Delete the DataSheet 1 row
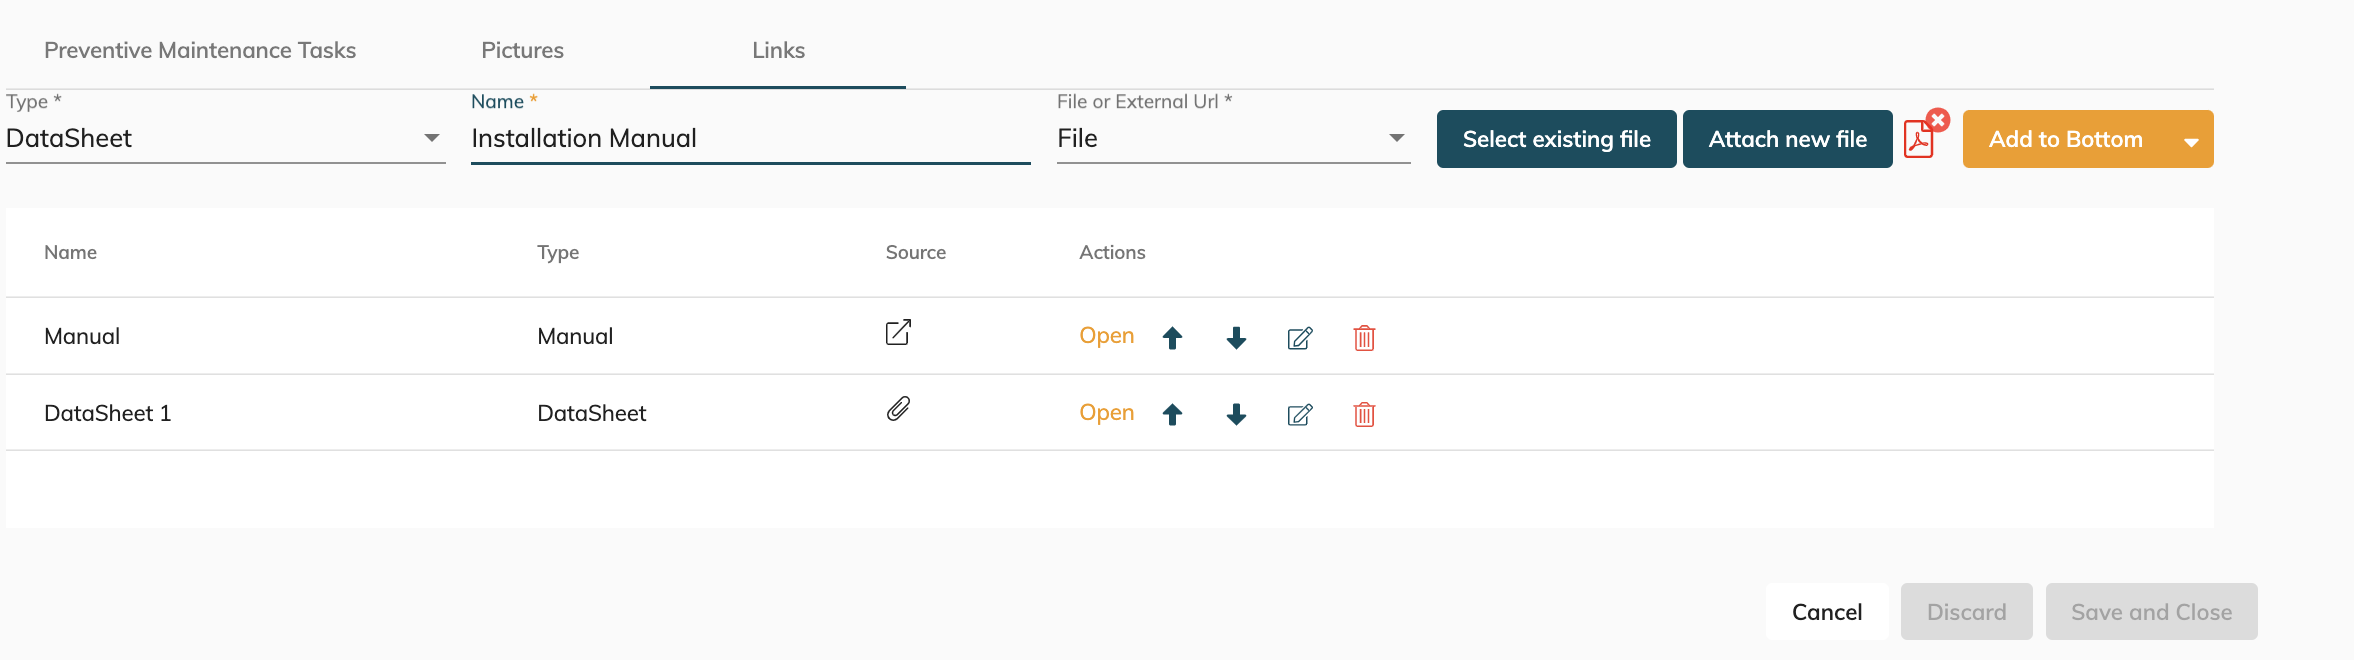This screenshot has height=660, width=2354. click(x=1364, y=414)
